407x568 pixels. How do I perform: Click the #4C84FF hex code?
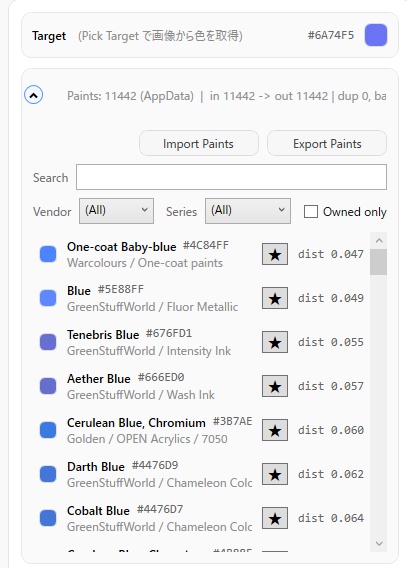coord(206,245)
